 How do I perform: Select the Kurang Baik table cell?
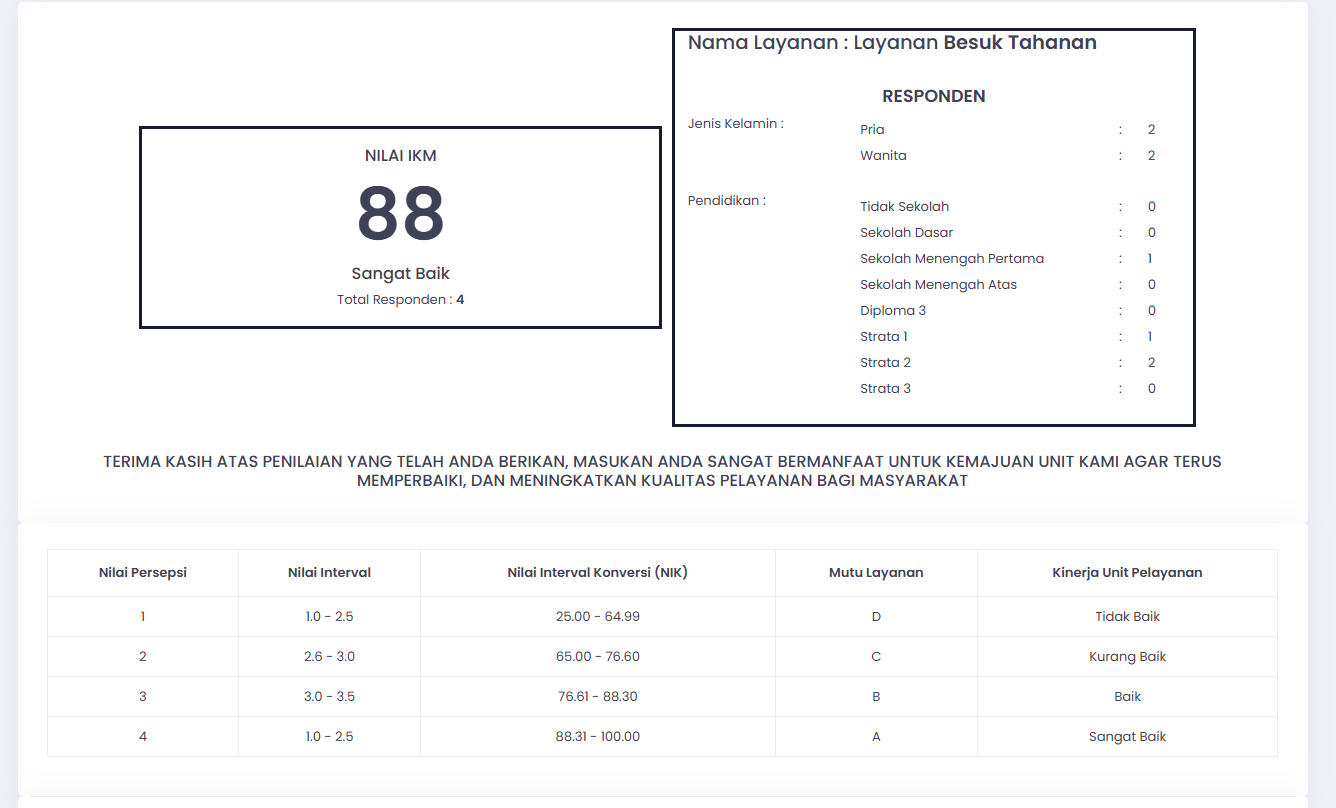pos(1127,657)
